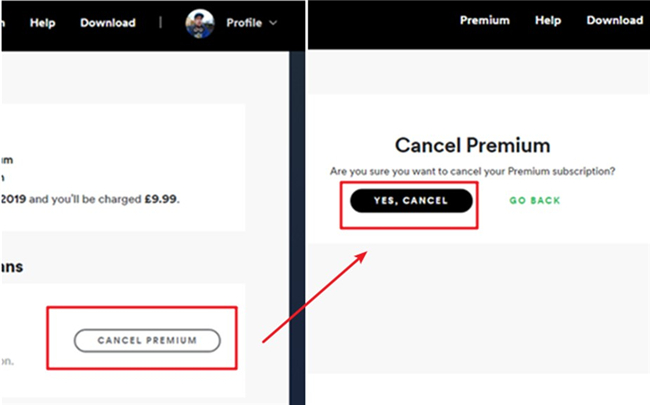Click the bold Cancel Premium heading
The image size is (650, 405).
[x=472, y=146]
